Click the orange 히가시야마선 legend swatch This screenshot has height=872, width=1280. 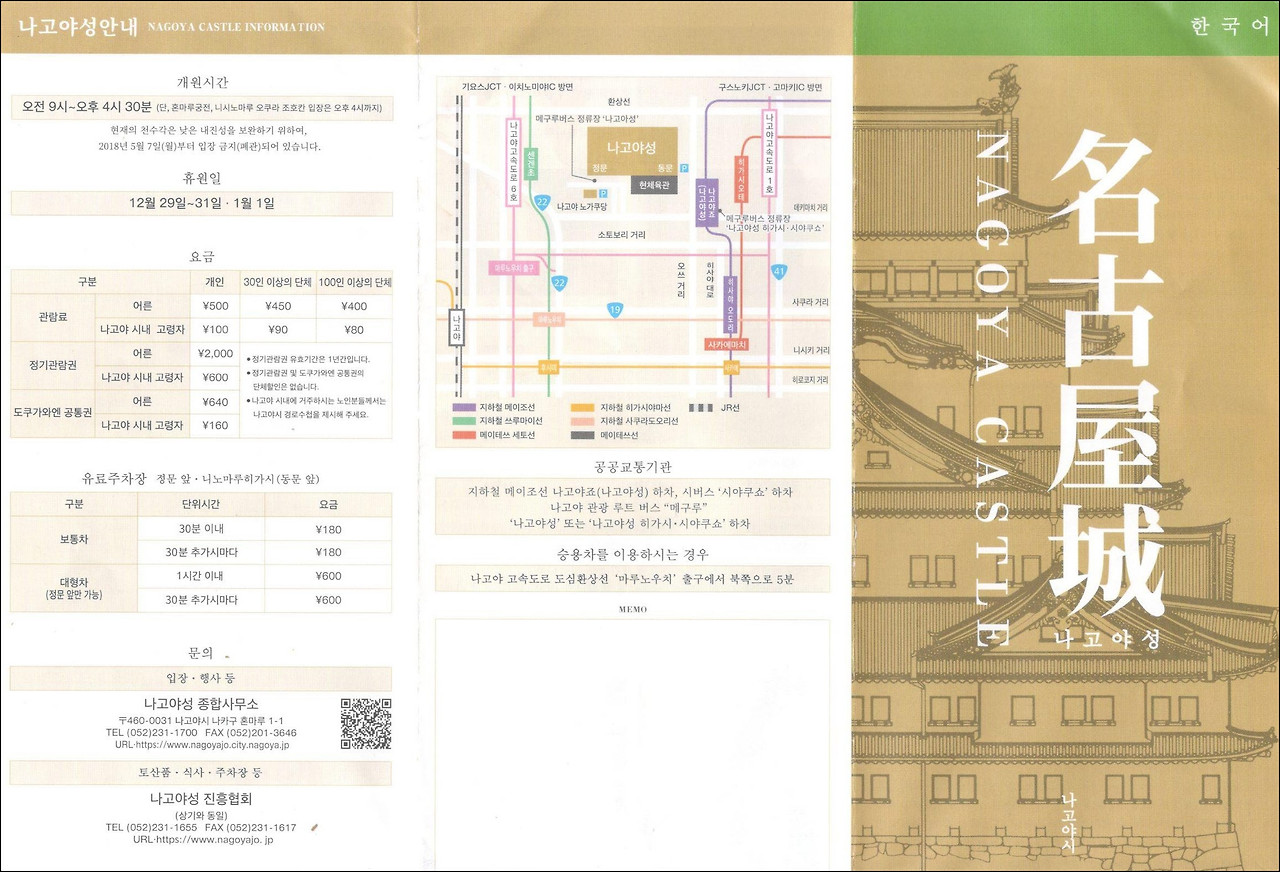(x=582, y=408)
